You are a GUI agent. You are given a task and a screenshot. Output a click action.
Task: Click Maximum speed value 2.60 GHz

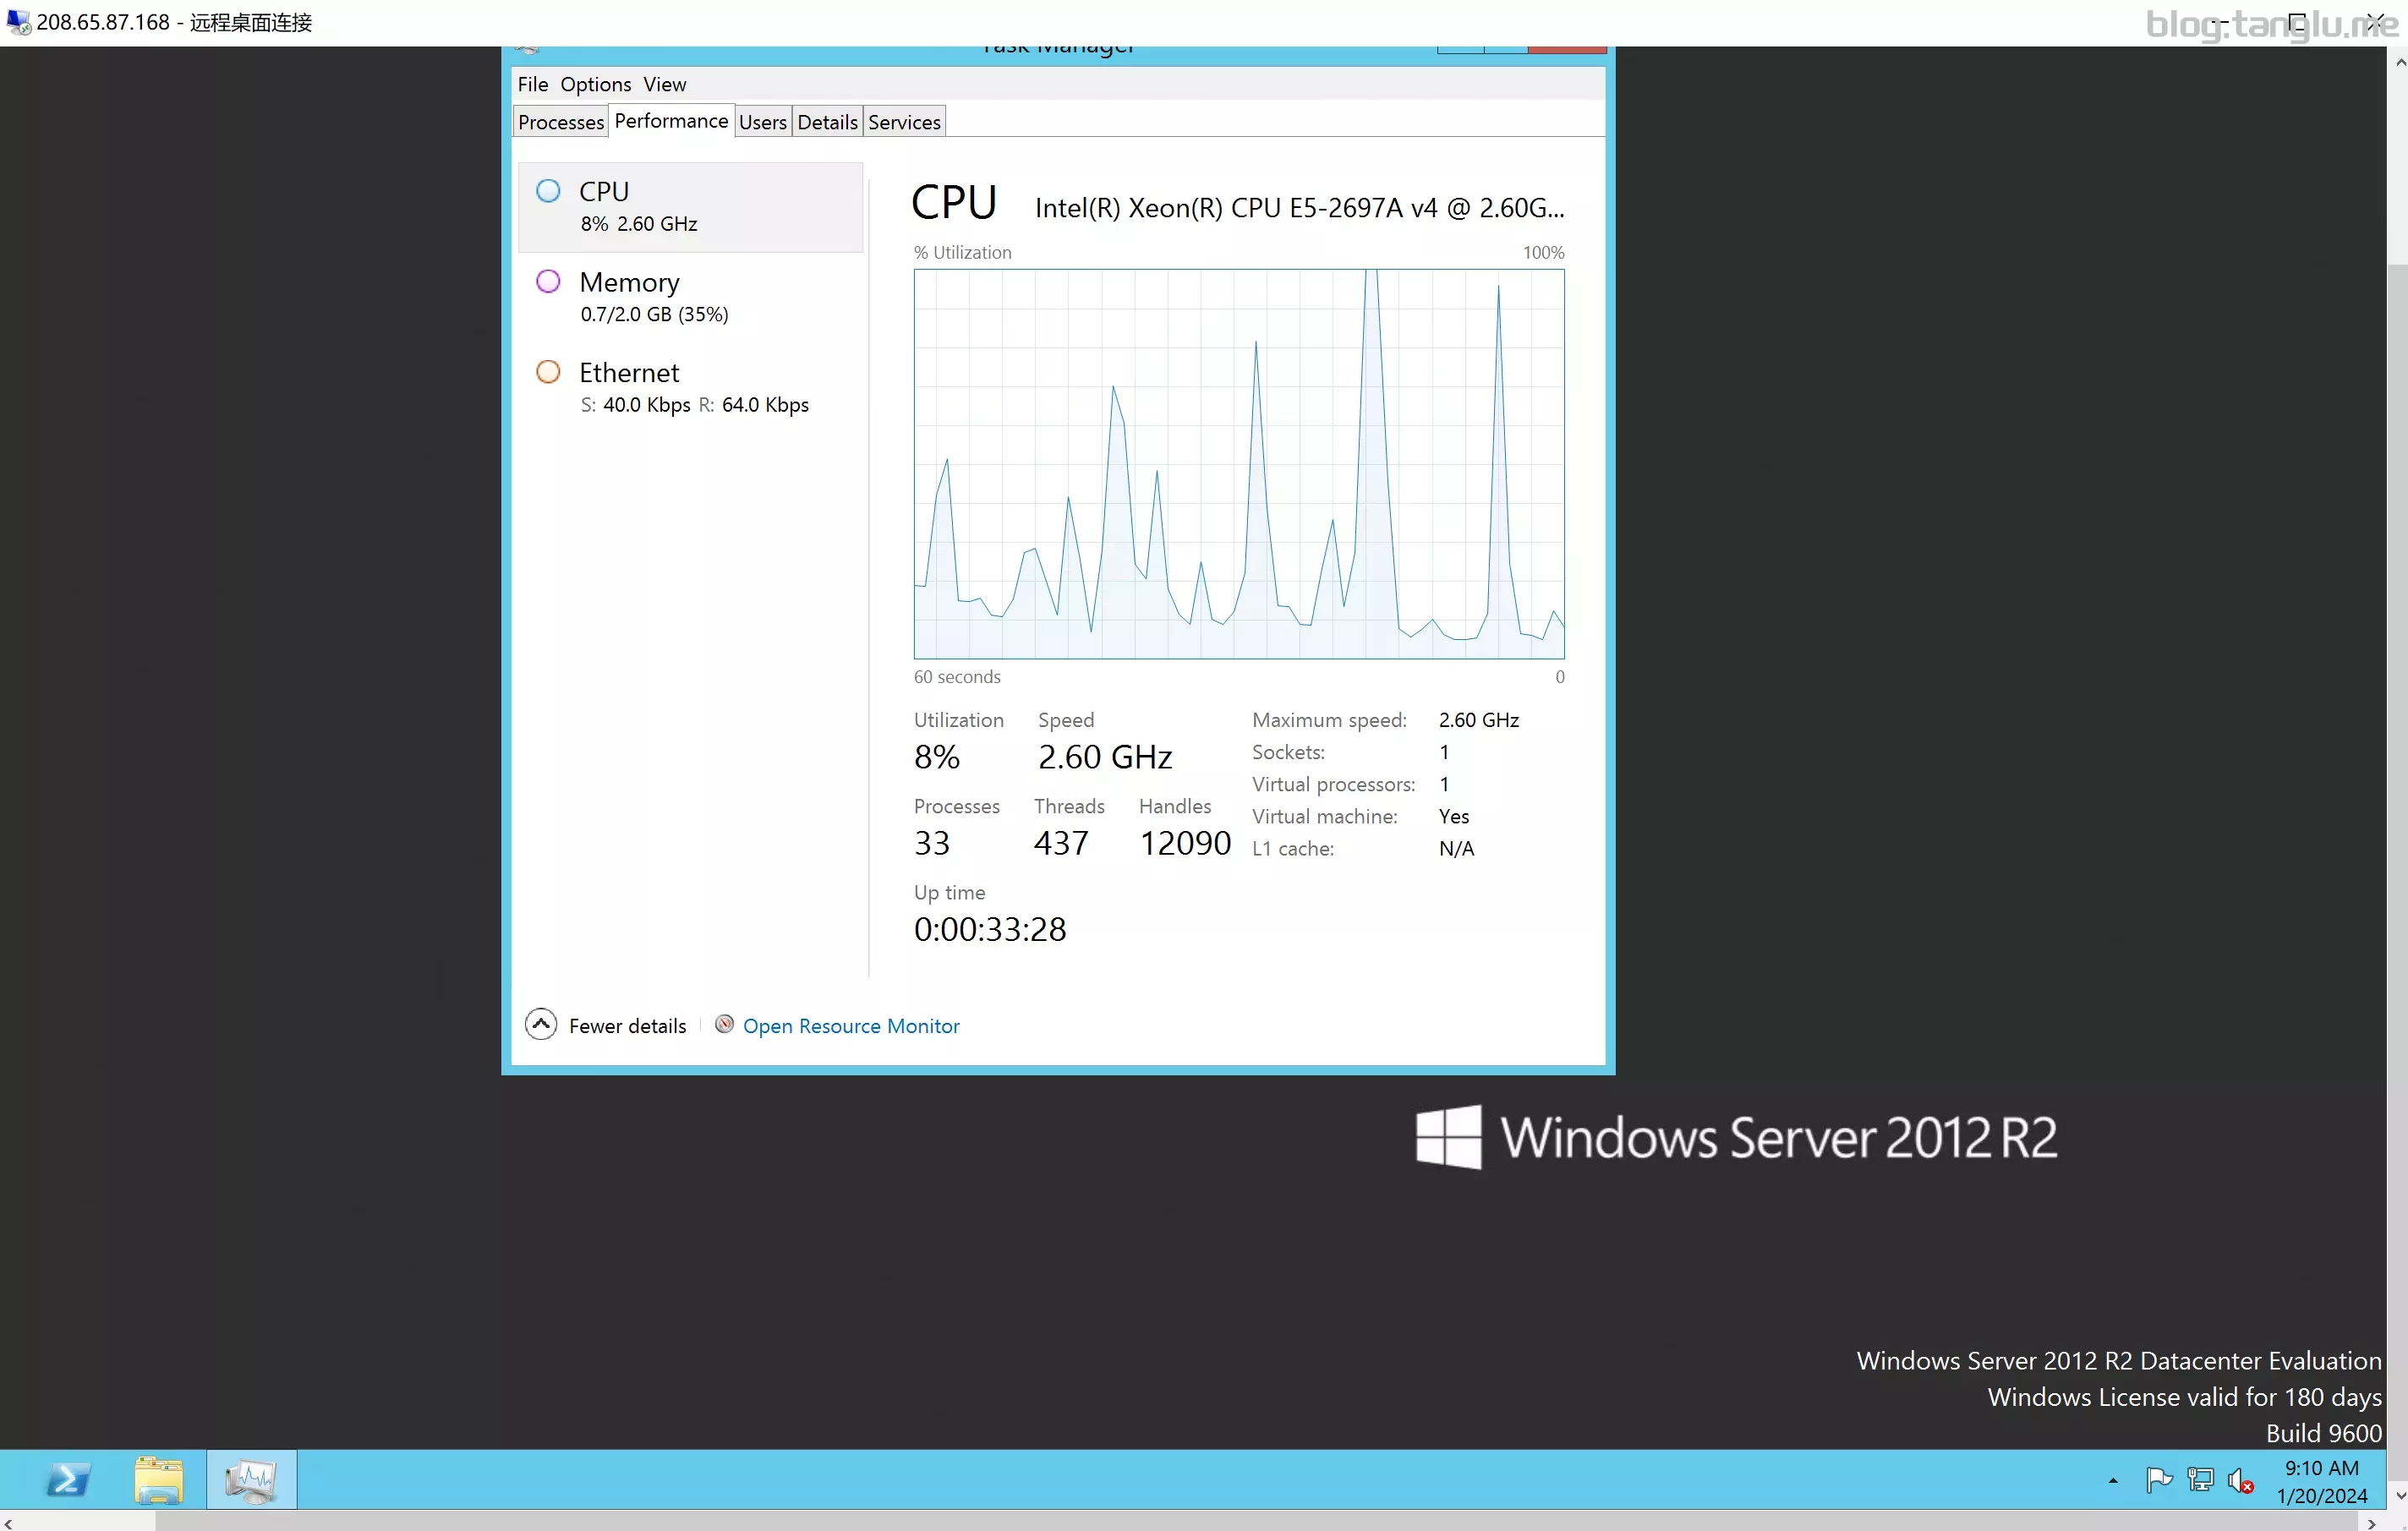coord(1478,720)
